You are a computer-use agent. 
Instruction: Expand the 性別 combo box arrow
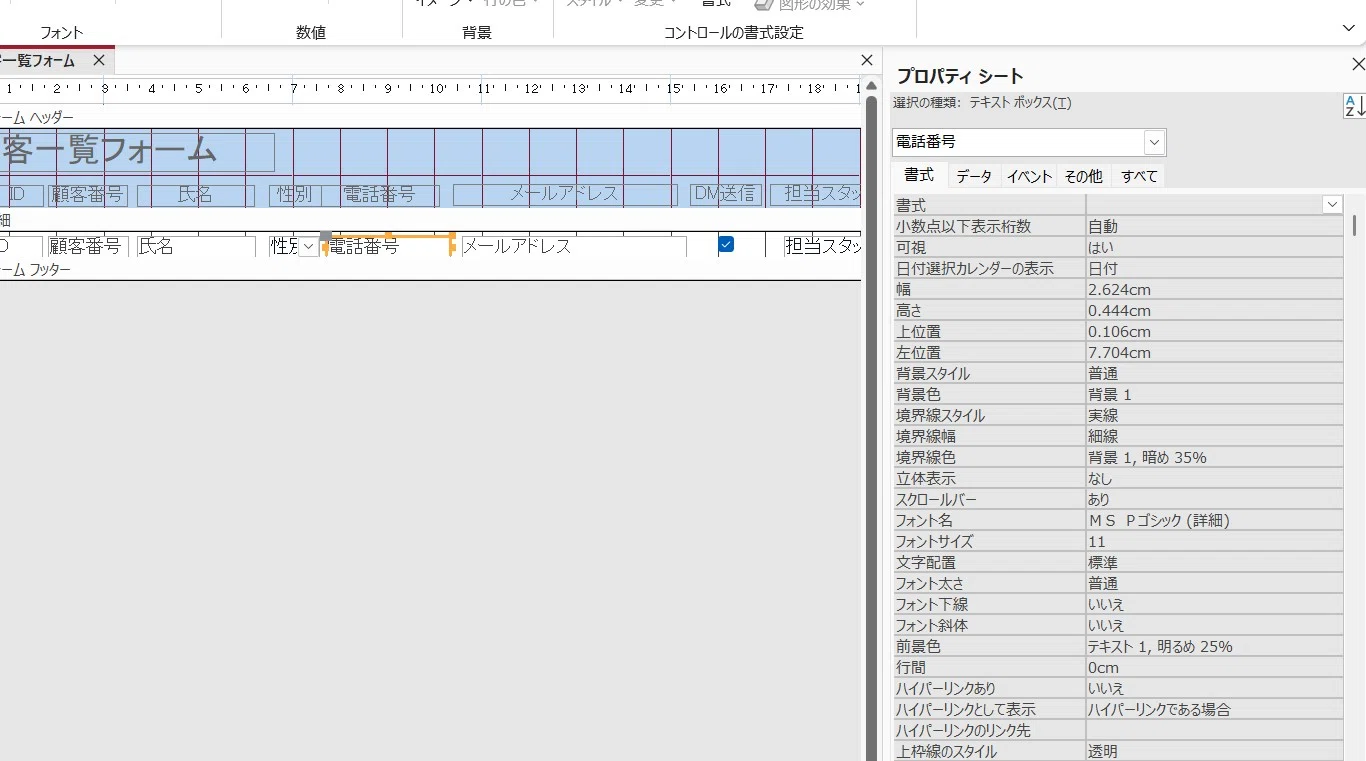(309, 246)
